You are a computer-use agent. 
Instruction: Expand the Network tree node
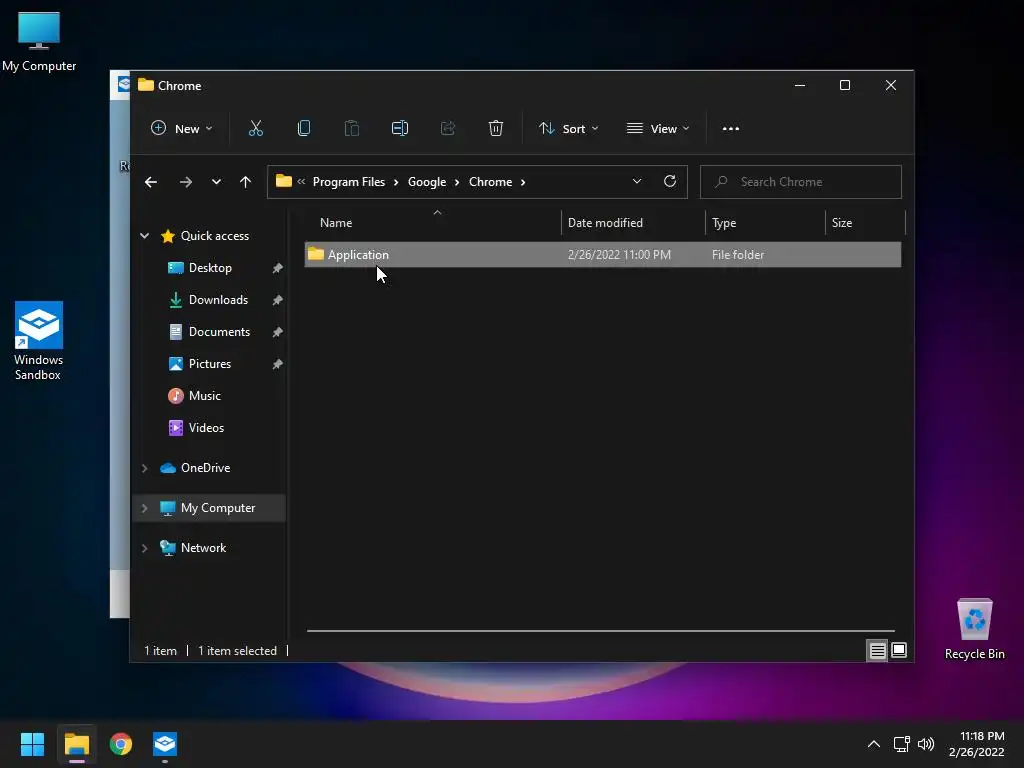[145, 548]
